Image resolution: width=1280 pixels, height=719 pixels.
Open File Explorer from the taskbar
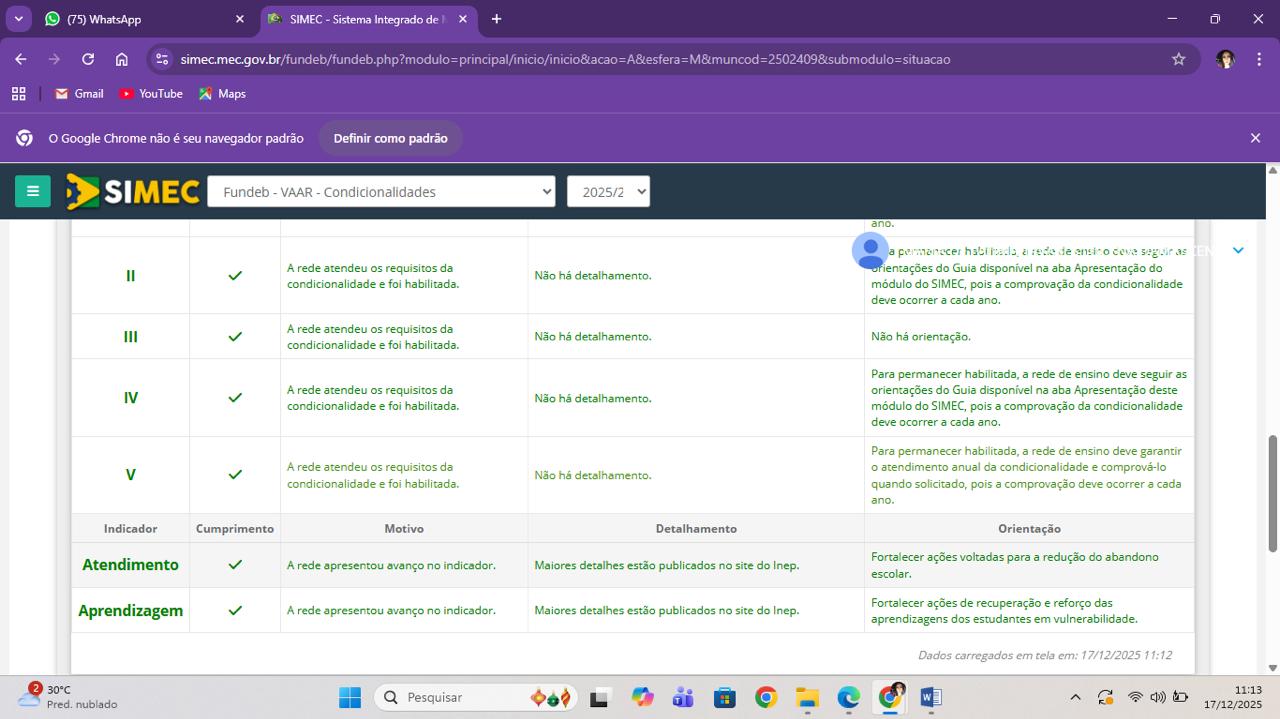coord(807,697)
